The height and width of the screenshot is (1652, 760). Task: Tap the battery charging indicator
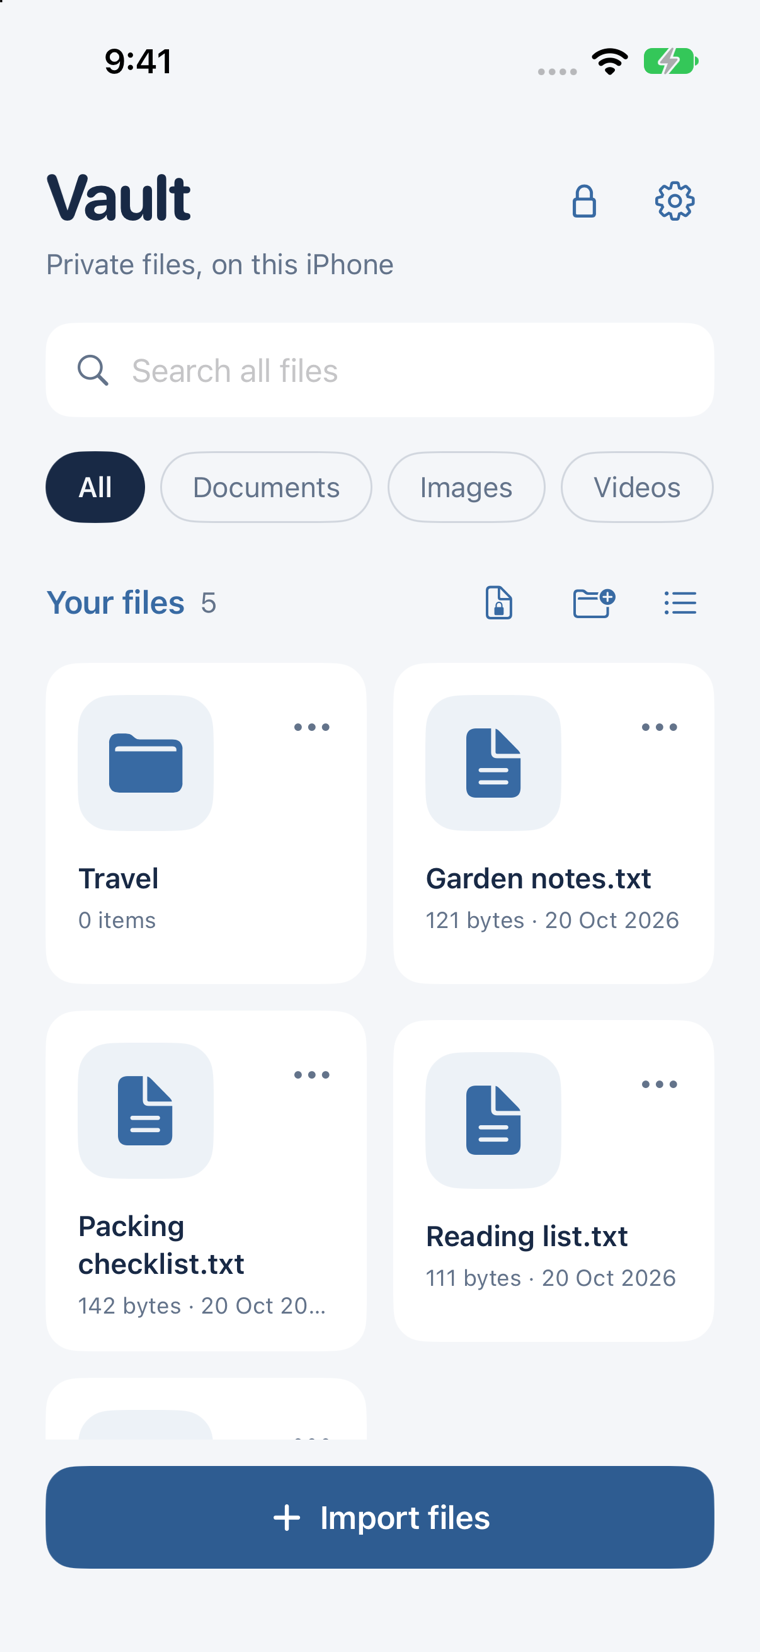coord(670,61)
